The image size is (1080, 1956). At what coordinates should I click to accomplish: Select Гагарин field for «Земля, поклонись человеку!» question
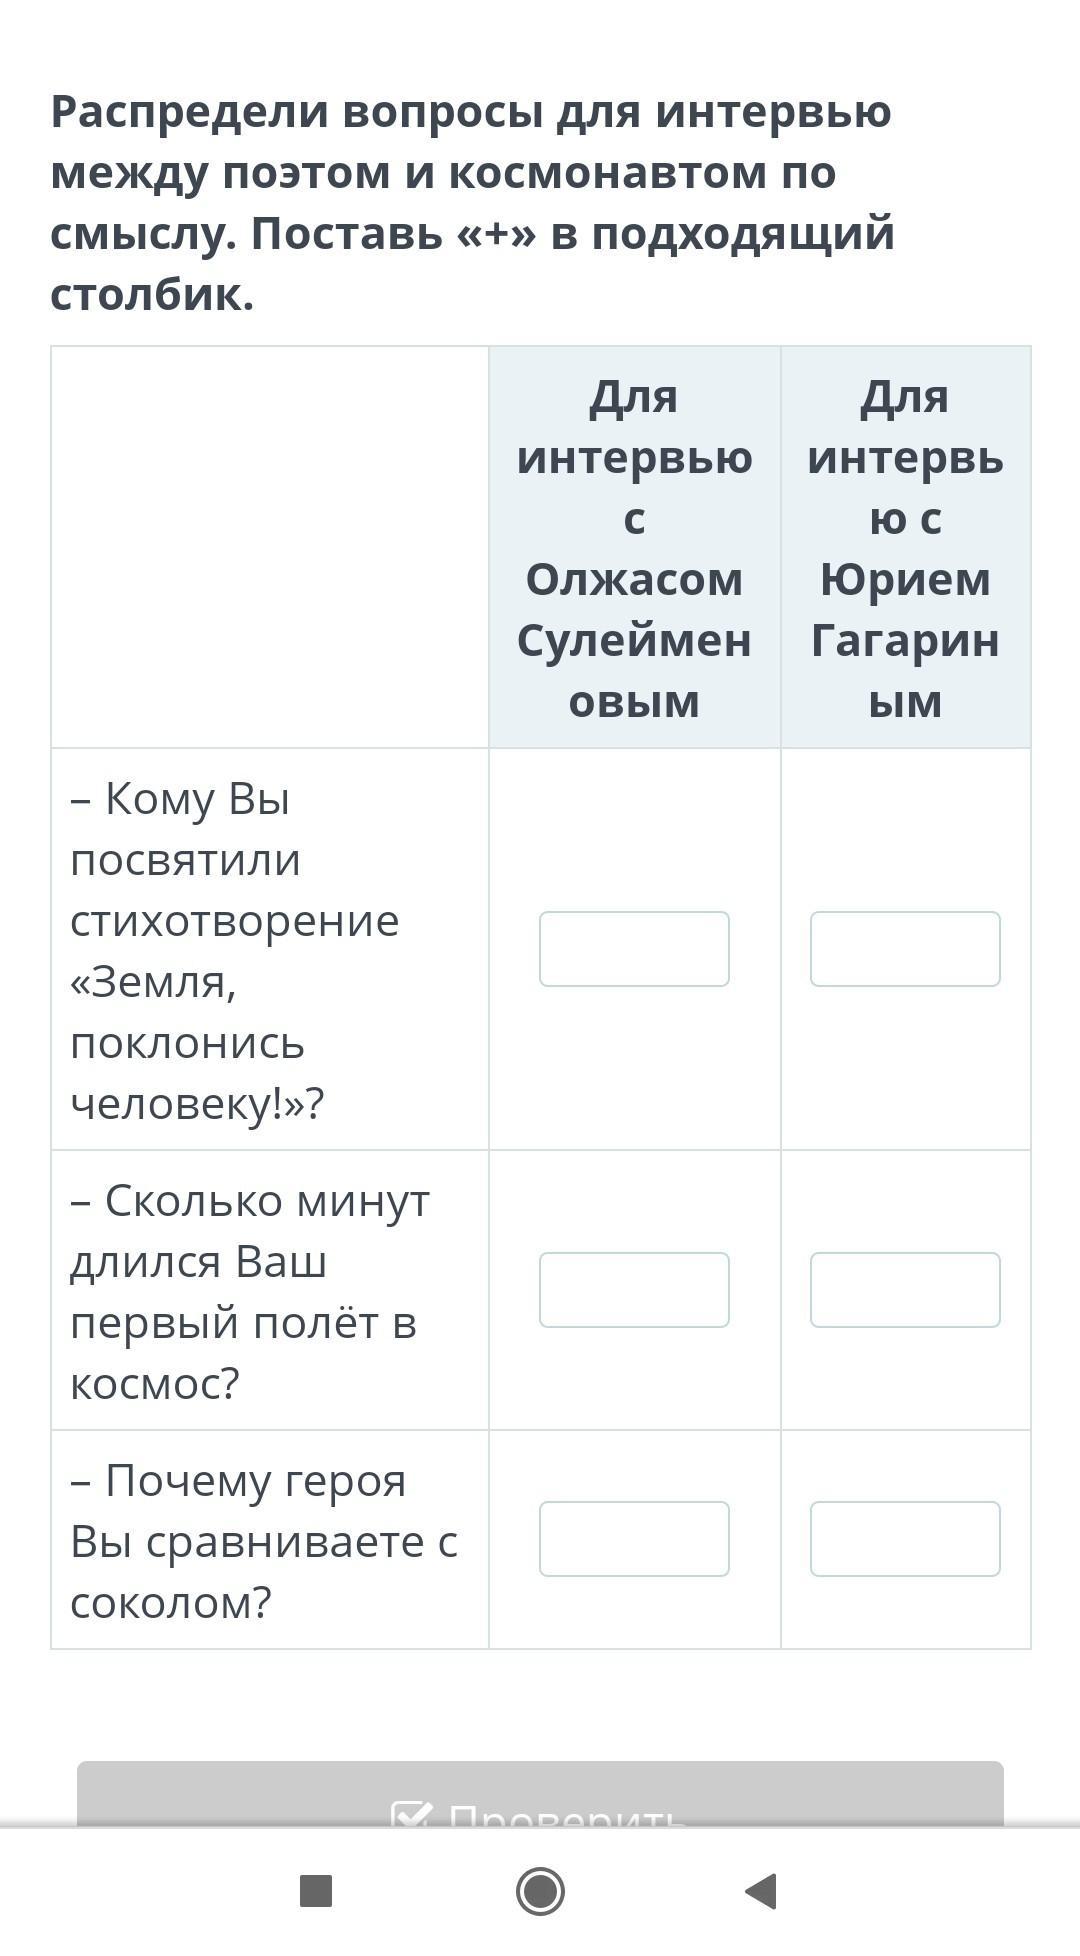tap(905, 949)
